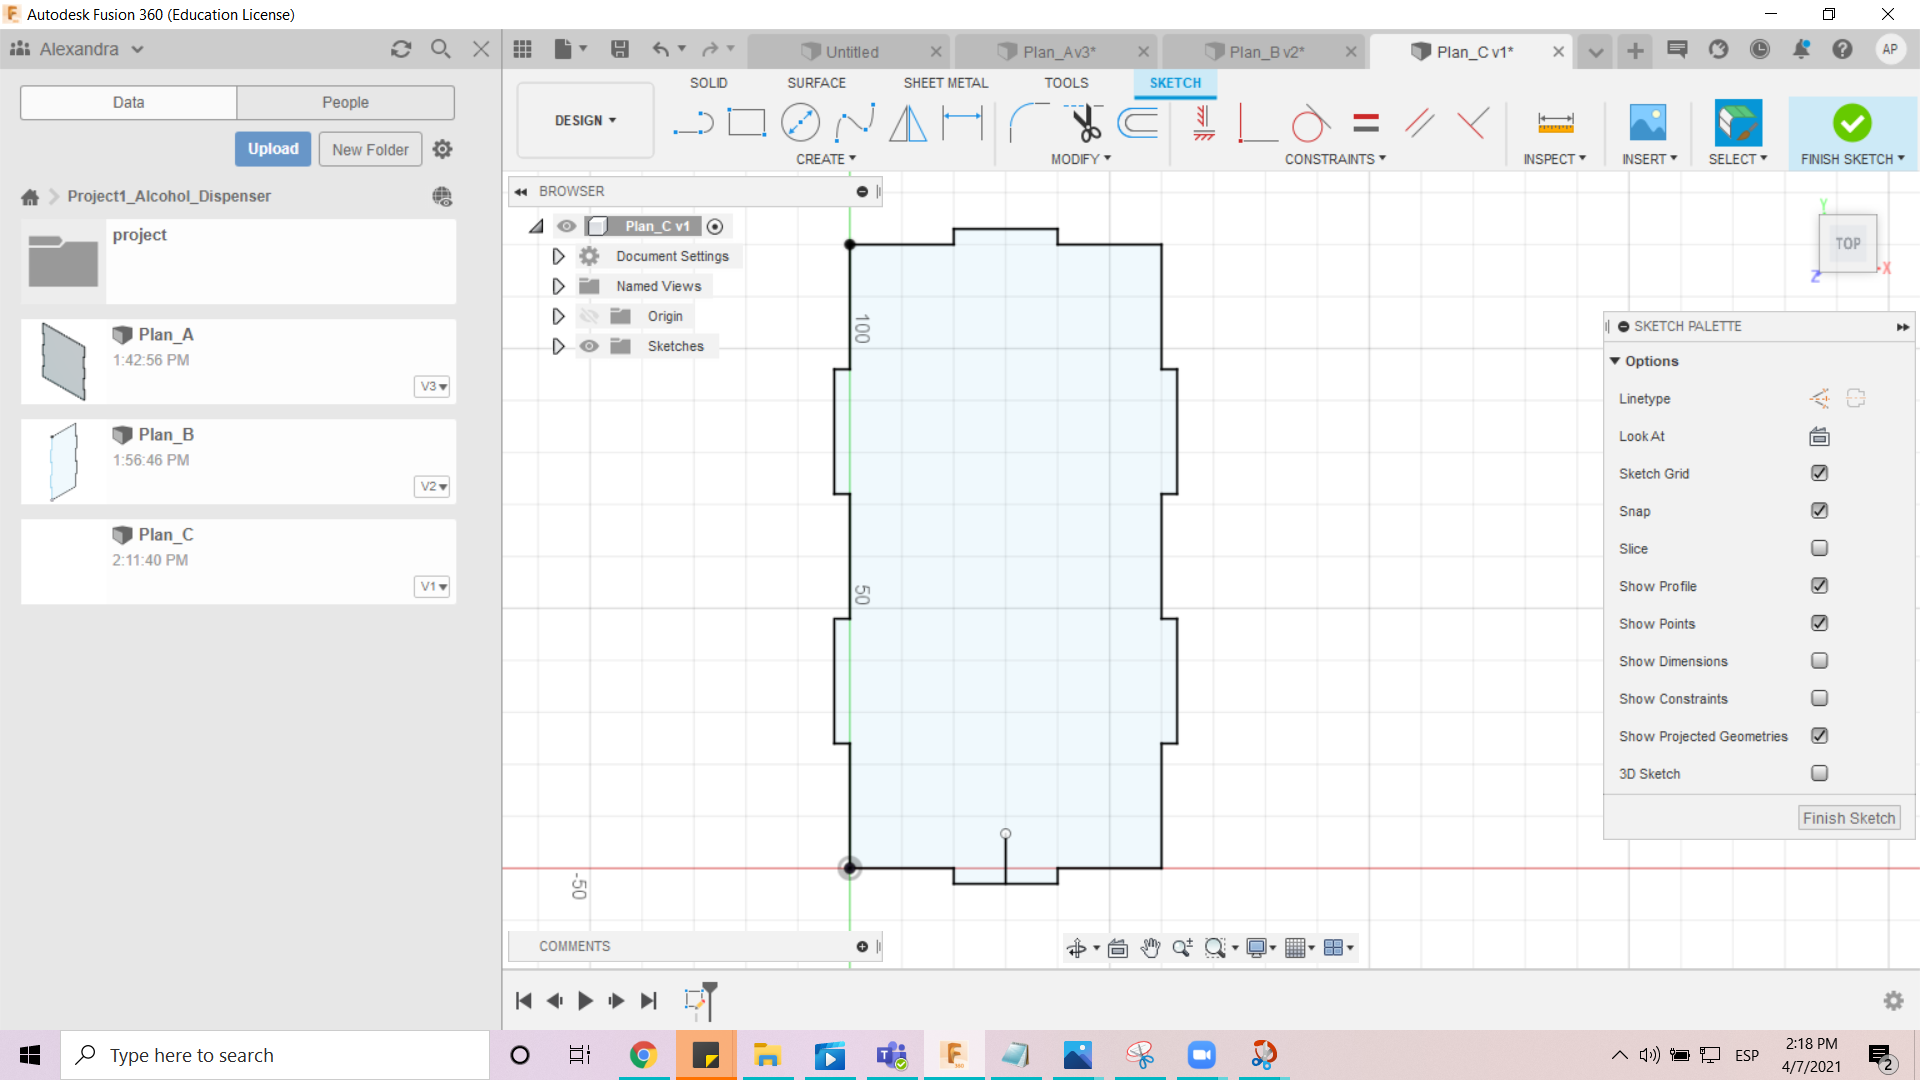Select the Line sketch tool
The width and height of the screenshot is (1920, 1080).
click(x=693, y=123)
